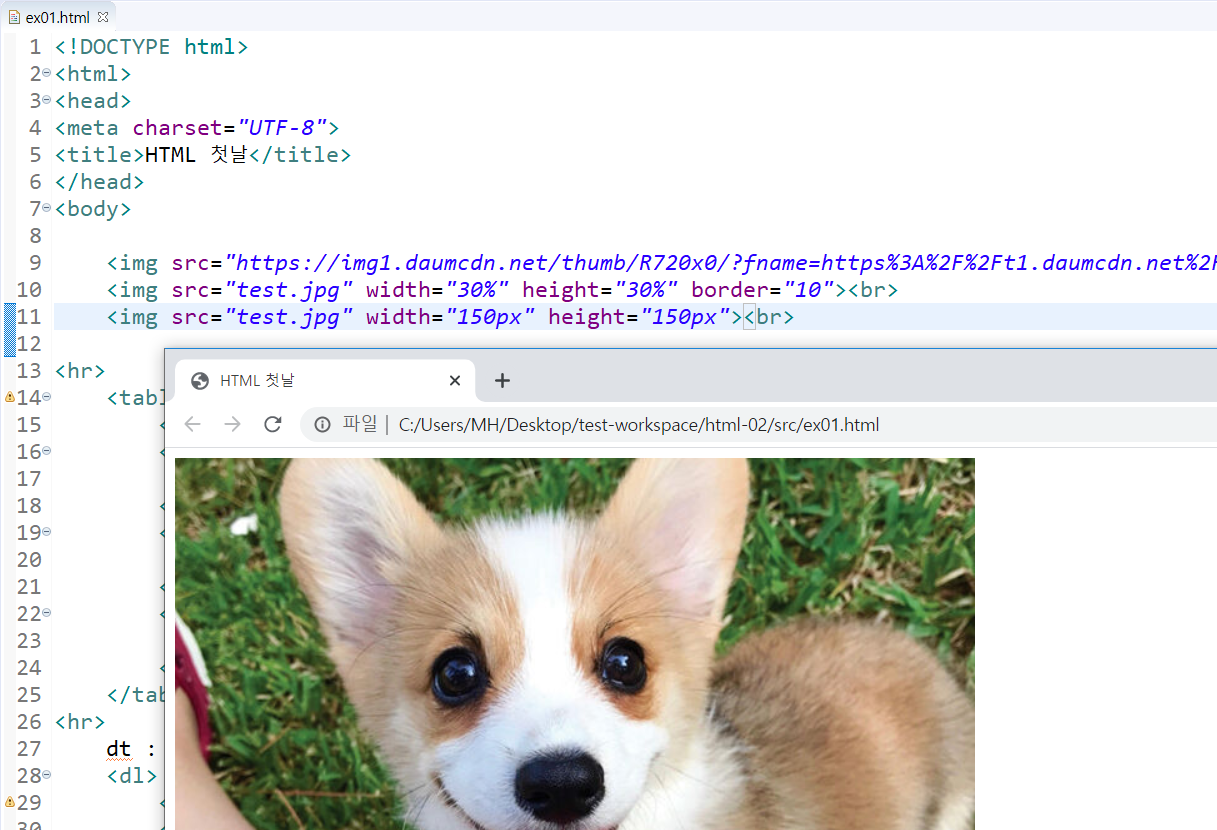Viewport: 1217px width, 830px height.
Task: Go forward in the browser
Action: (x=232, y=425)
